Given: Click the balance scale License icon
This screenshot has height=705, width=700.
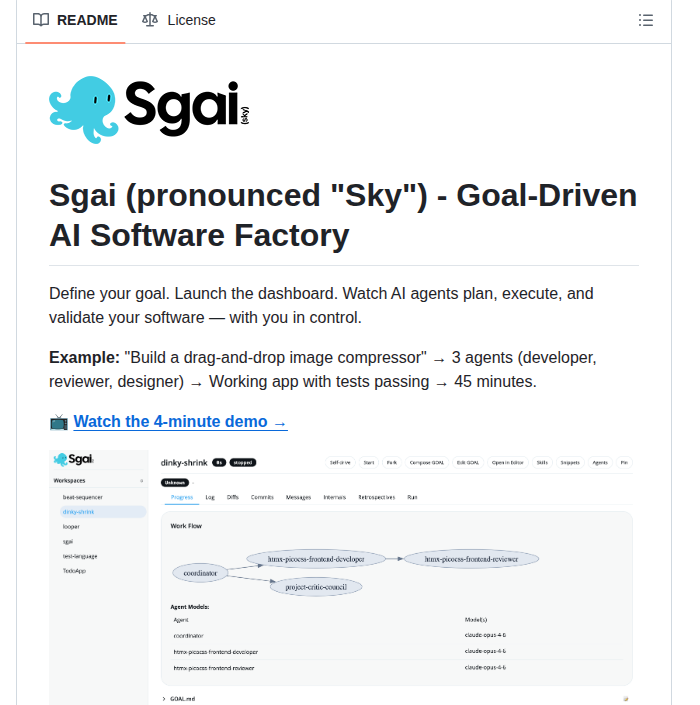Looking at the screenshot, I should point(150,20).
